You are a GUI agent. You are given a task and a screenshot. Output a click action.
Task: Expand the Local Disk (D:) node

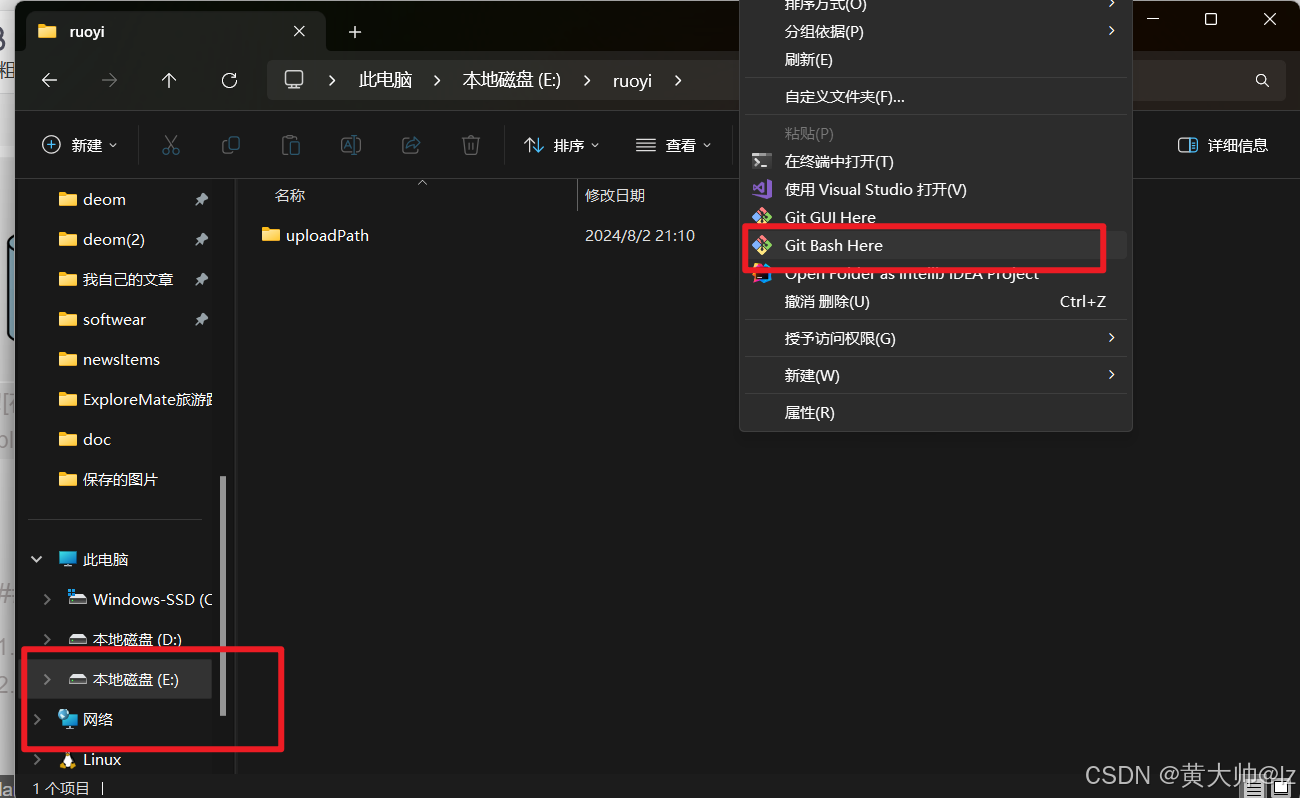pyautogui.click(x=47, y=640)
